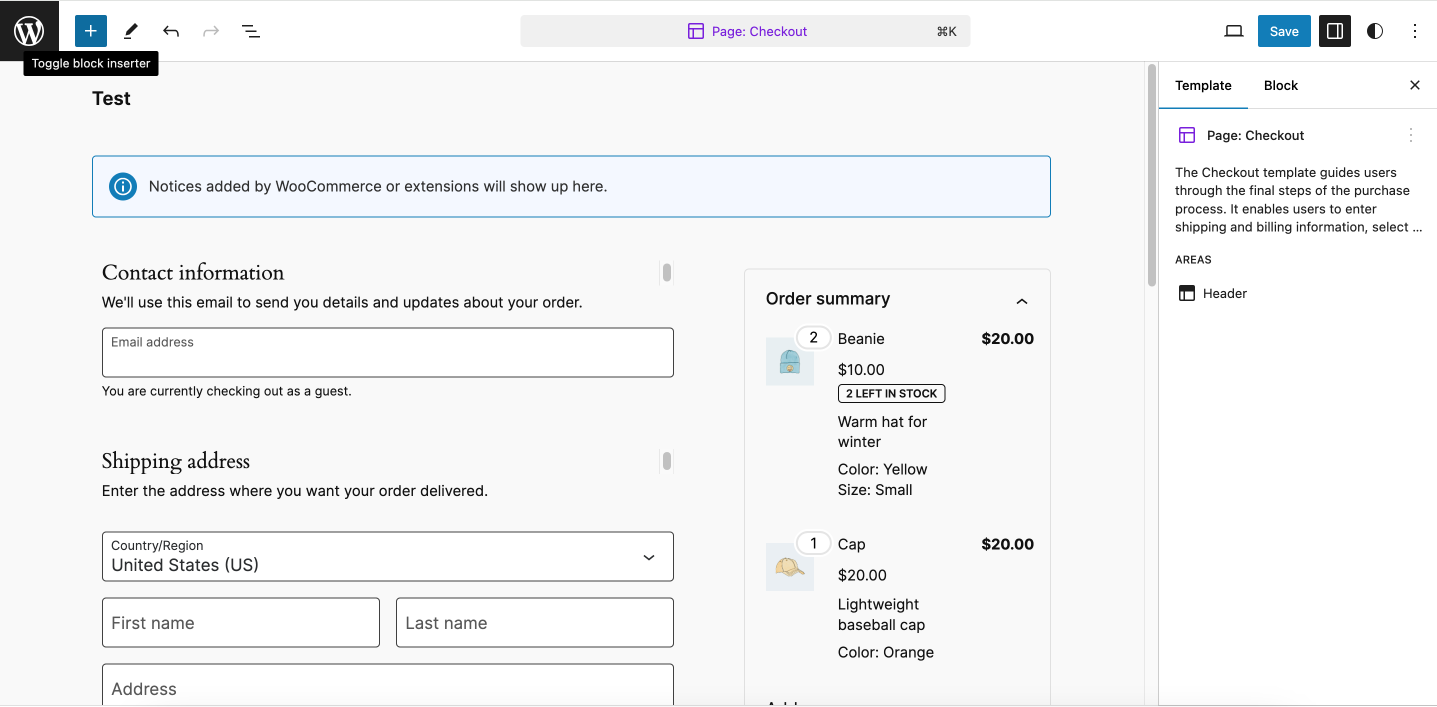1437x707 pixels.
Task: Close the Template settings panel
Action: (1414, 85)
